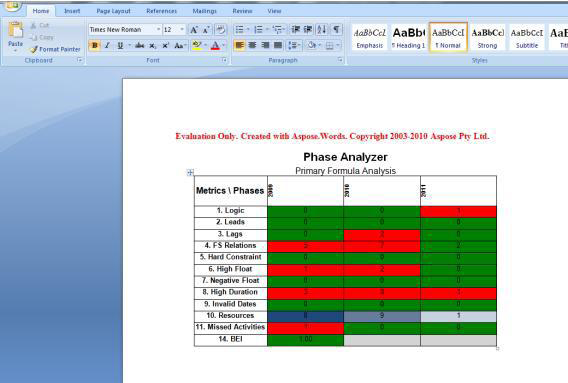
Task: Grow the font size
Action: point(194,30)
